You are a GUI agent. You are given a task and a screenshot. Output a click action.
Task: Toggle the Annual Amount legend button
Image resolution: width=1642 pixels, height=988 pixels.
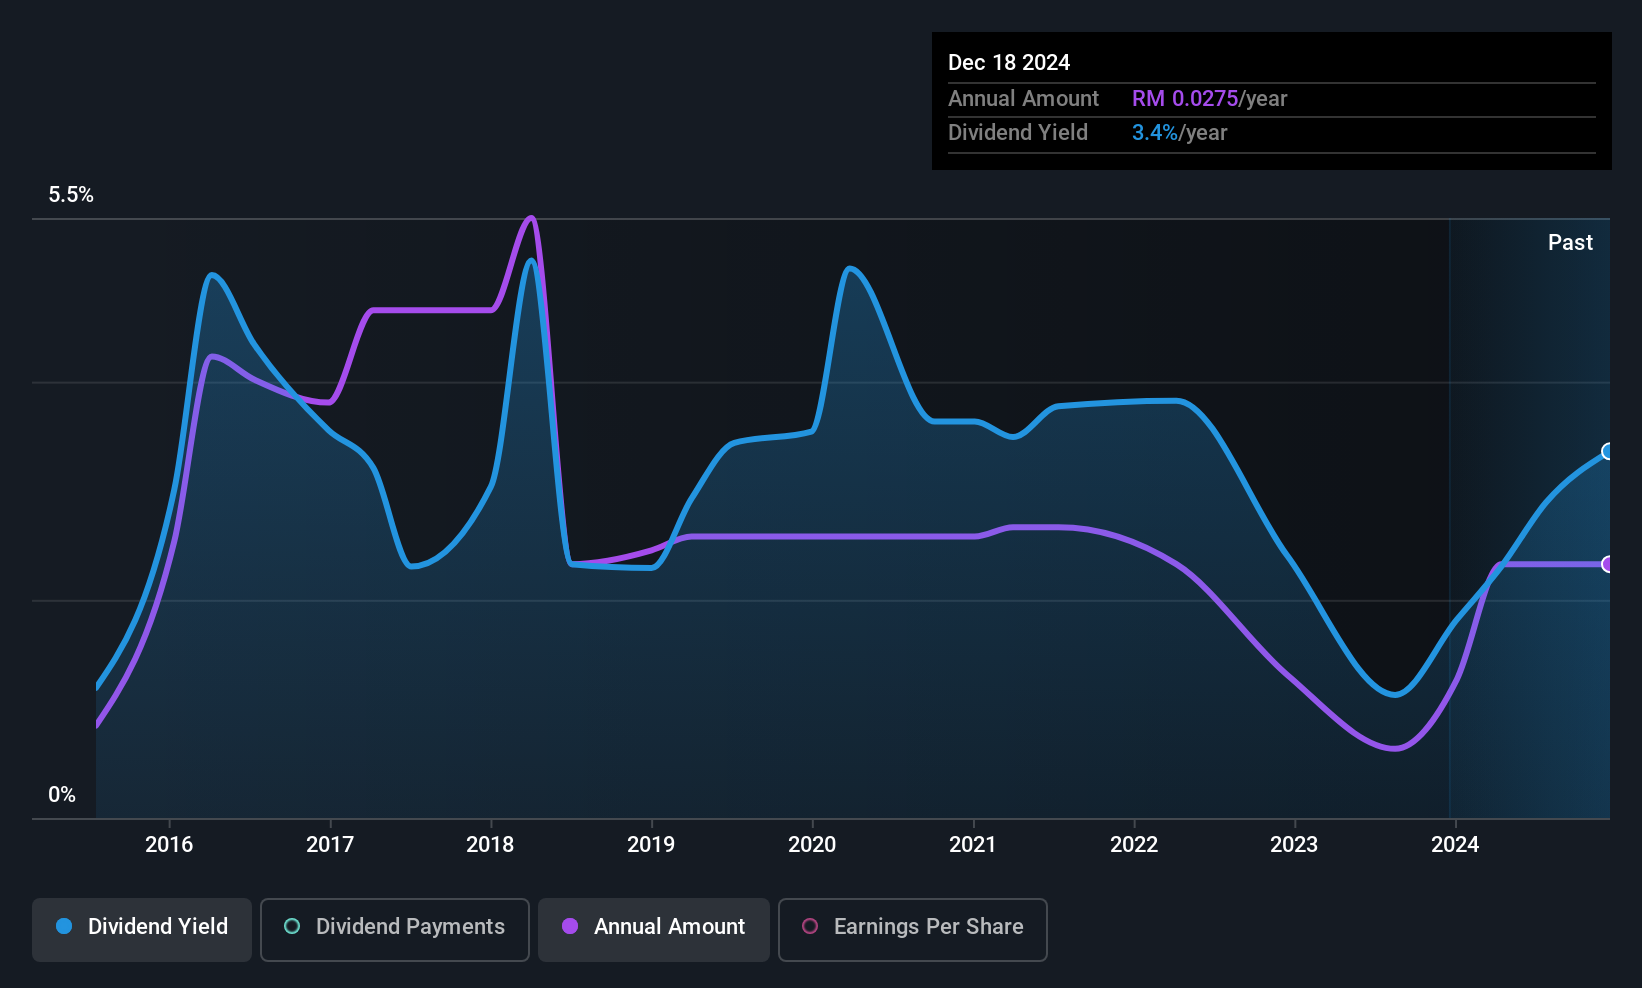(x=653, y=929)
